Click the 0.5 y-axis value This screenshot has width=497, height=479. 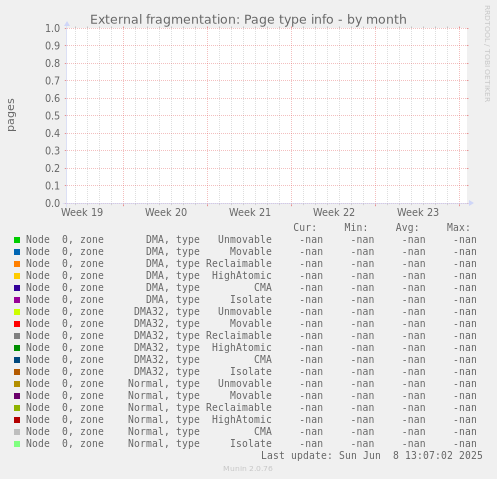click(53, 116)
